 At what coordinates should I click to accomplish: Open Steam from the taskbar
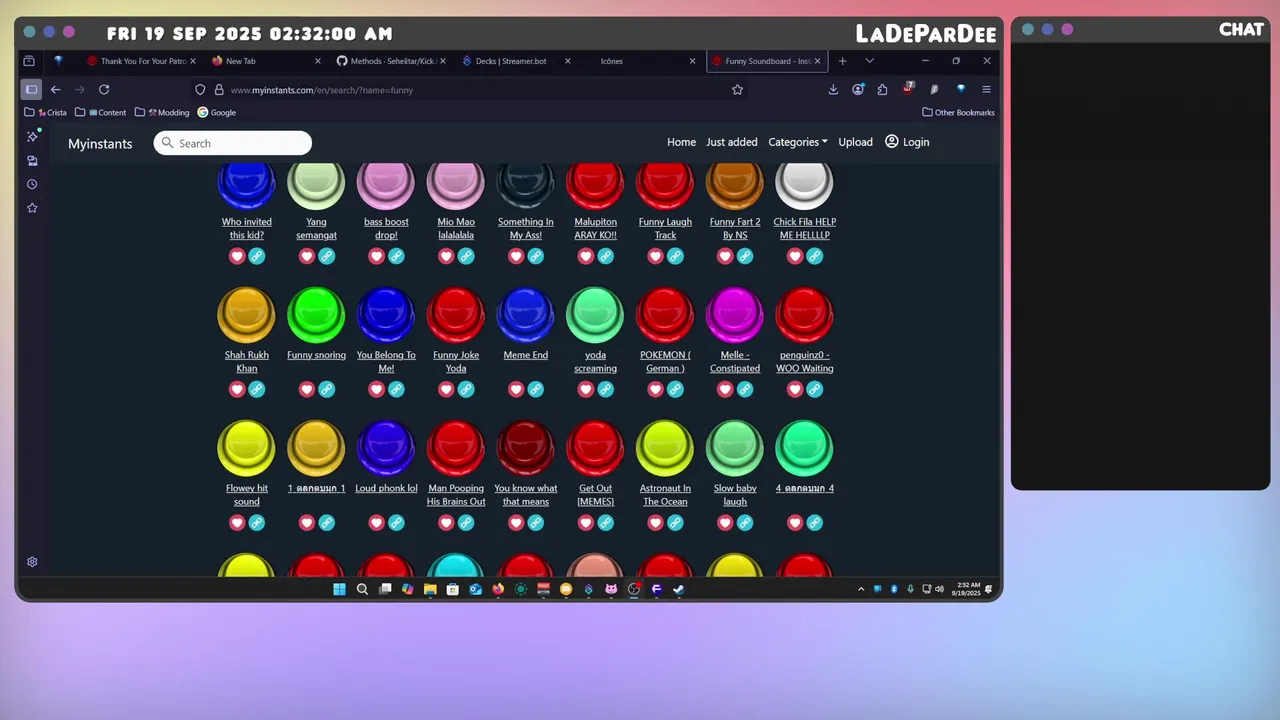(678, 589)
